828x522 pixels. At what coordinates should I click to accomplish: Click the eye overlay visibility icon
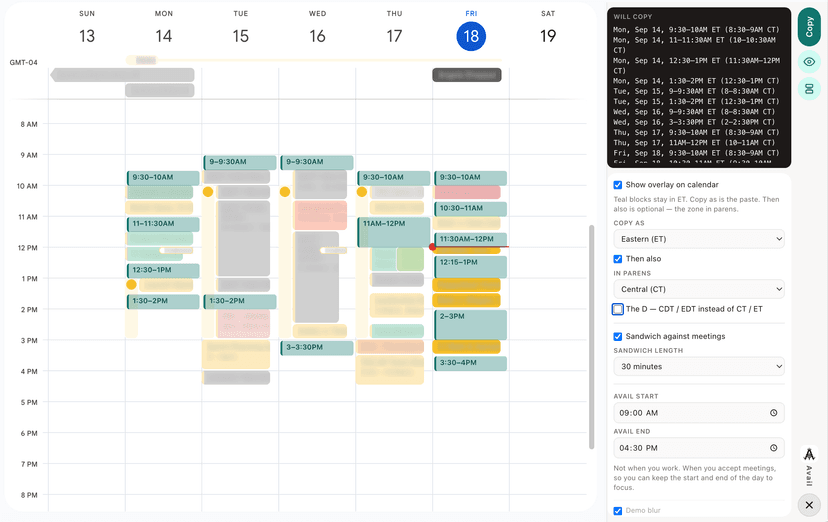click(809, 62)
